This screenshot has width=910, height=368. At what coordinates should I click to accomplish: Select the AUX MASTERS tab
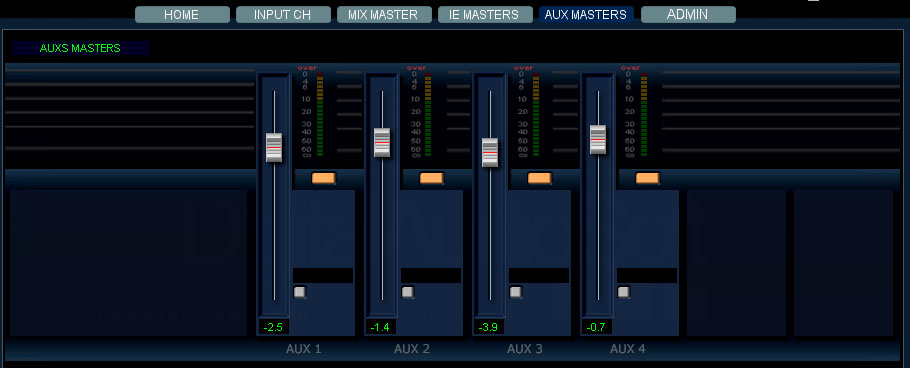[x=586, y=15]
